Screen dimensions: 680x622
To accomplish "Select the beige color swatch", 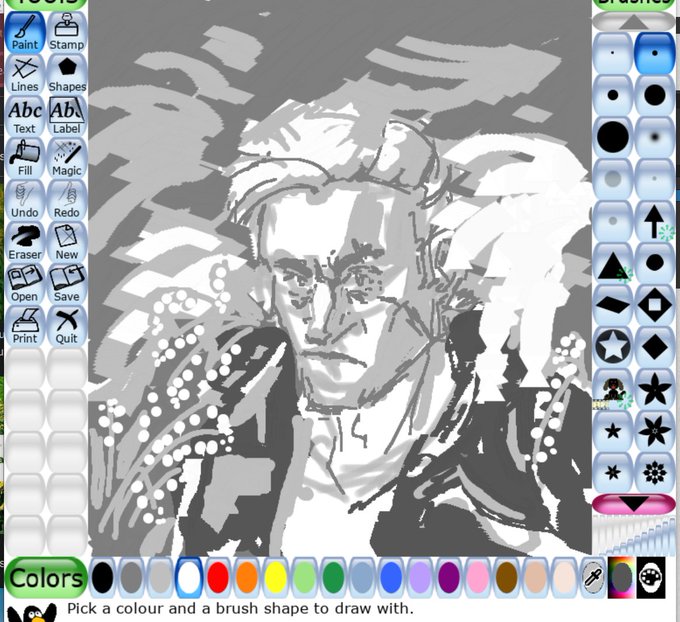I will (x=564, y=577).
